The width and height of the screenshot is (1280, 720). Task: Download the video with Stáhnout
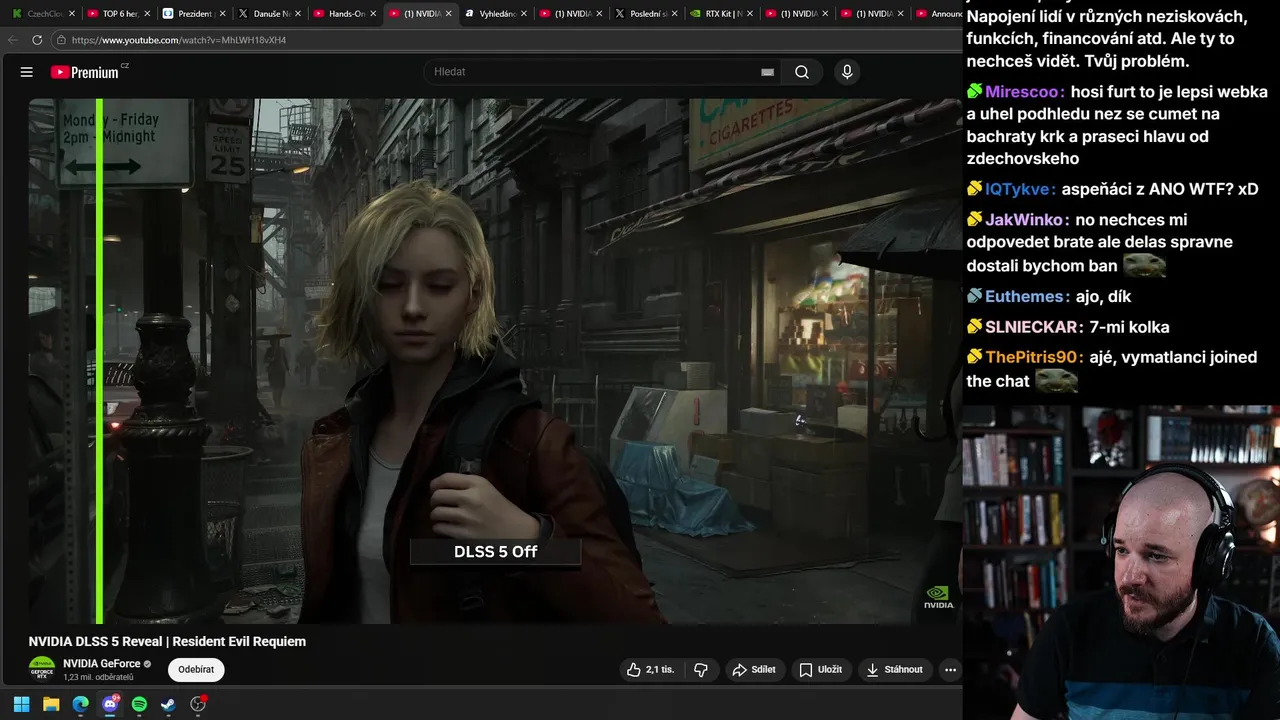point(894,670)
